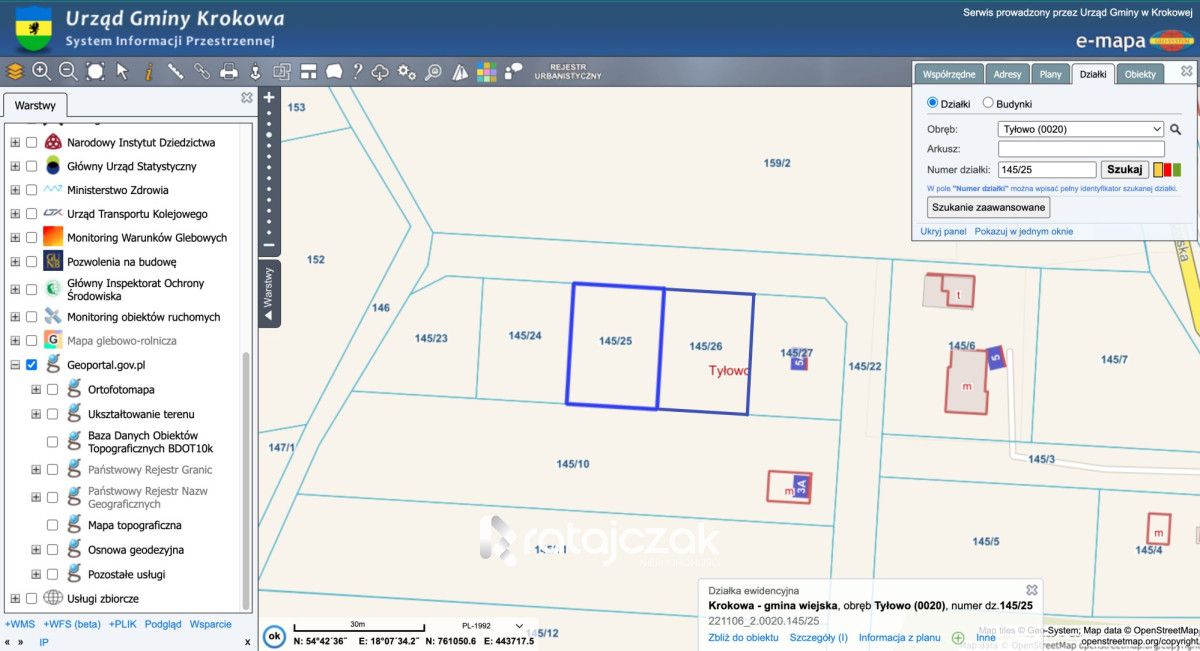Expand Ukształtowanie terenu sublayer node
This screenshot has height=651, width=1200.
point(36,414)
